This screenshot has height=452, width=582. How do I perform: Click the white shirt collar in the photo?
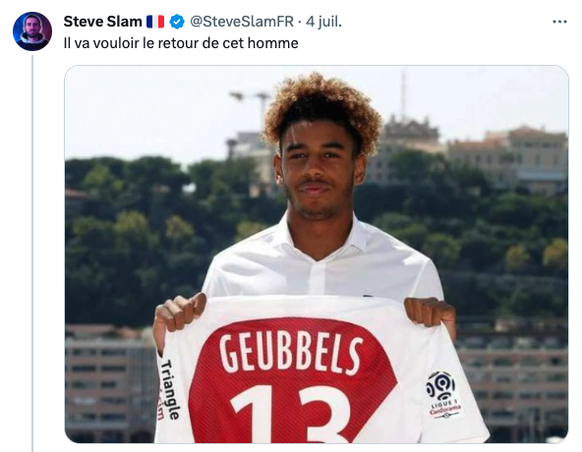point(321,240)
